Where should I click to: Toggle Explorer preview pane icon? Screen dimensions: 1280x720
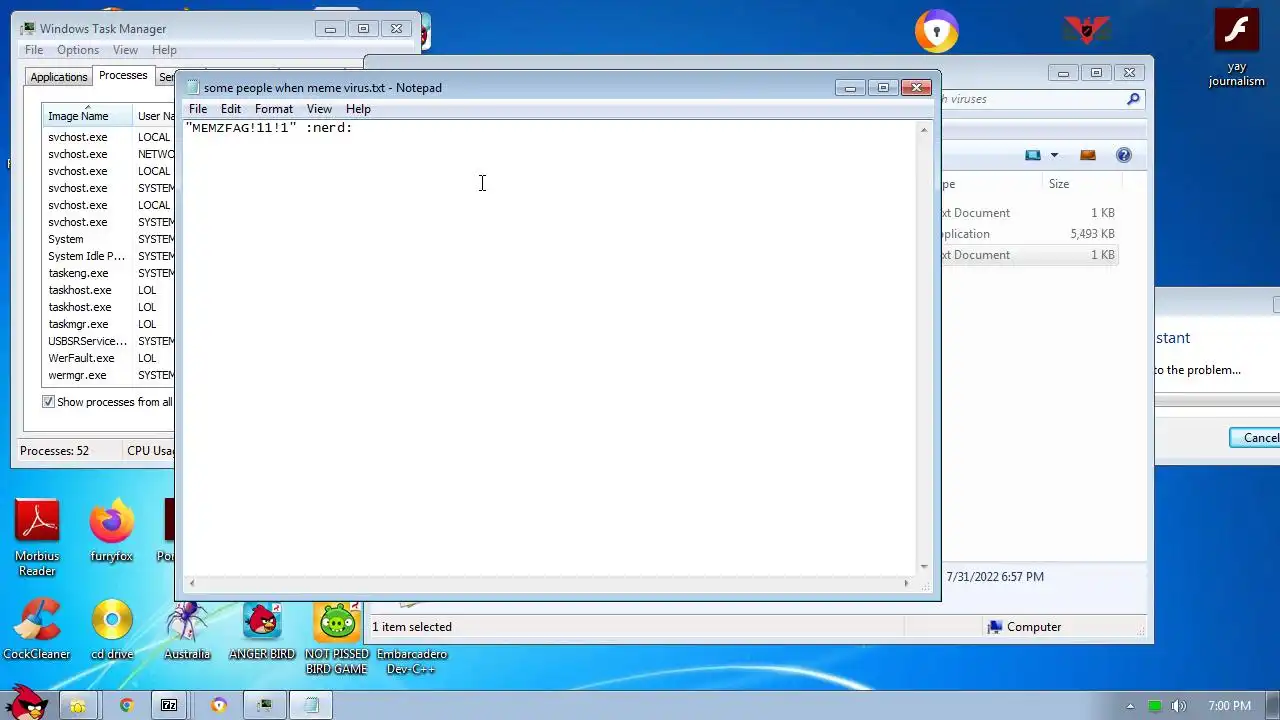(1088, 155)
